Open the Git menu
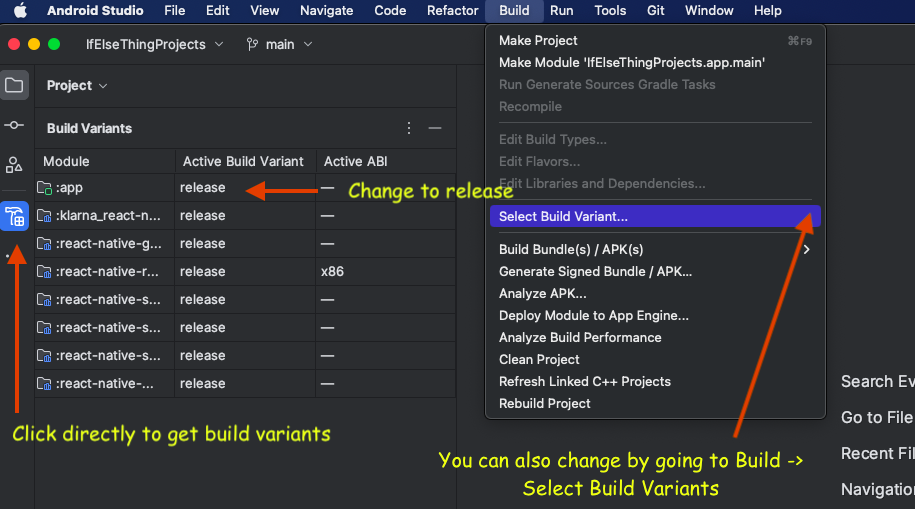This screenshot has width=915, height=509. [x=655, y=11]
